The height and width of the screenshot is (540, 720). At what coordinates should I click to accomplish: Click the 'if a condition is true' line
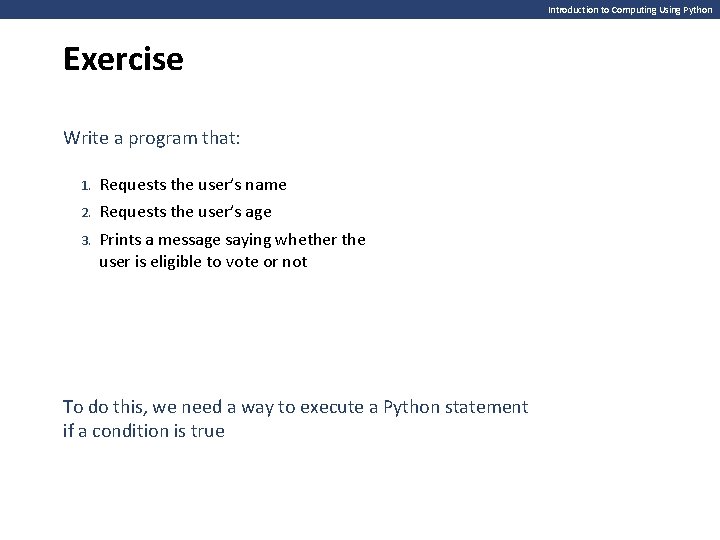point(144,431)
